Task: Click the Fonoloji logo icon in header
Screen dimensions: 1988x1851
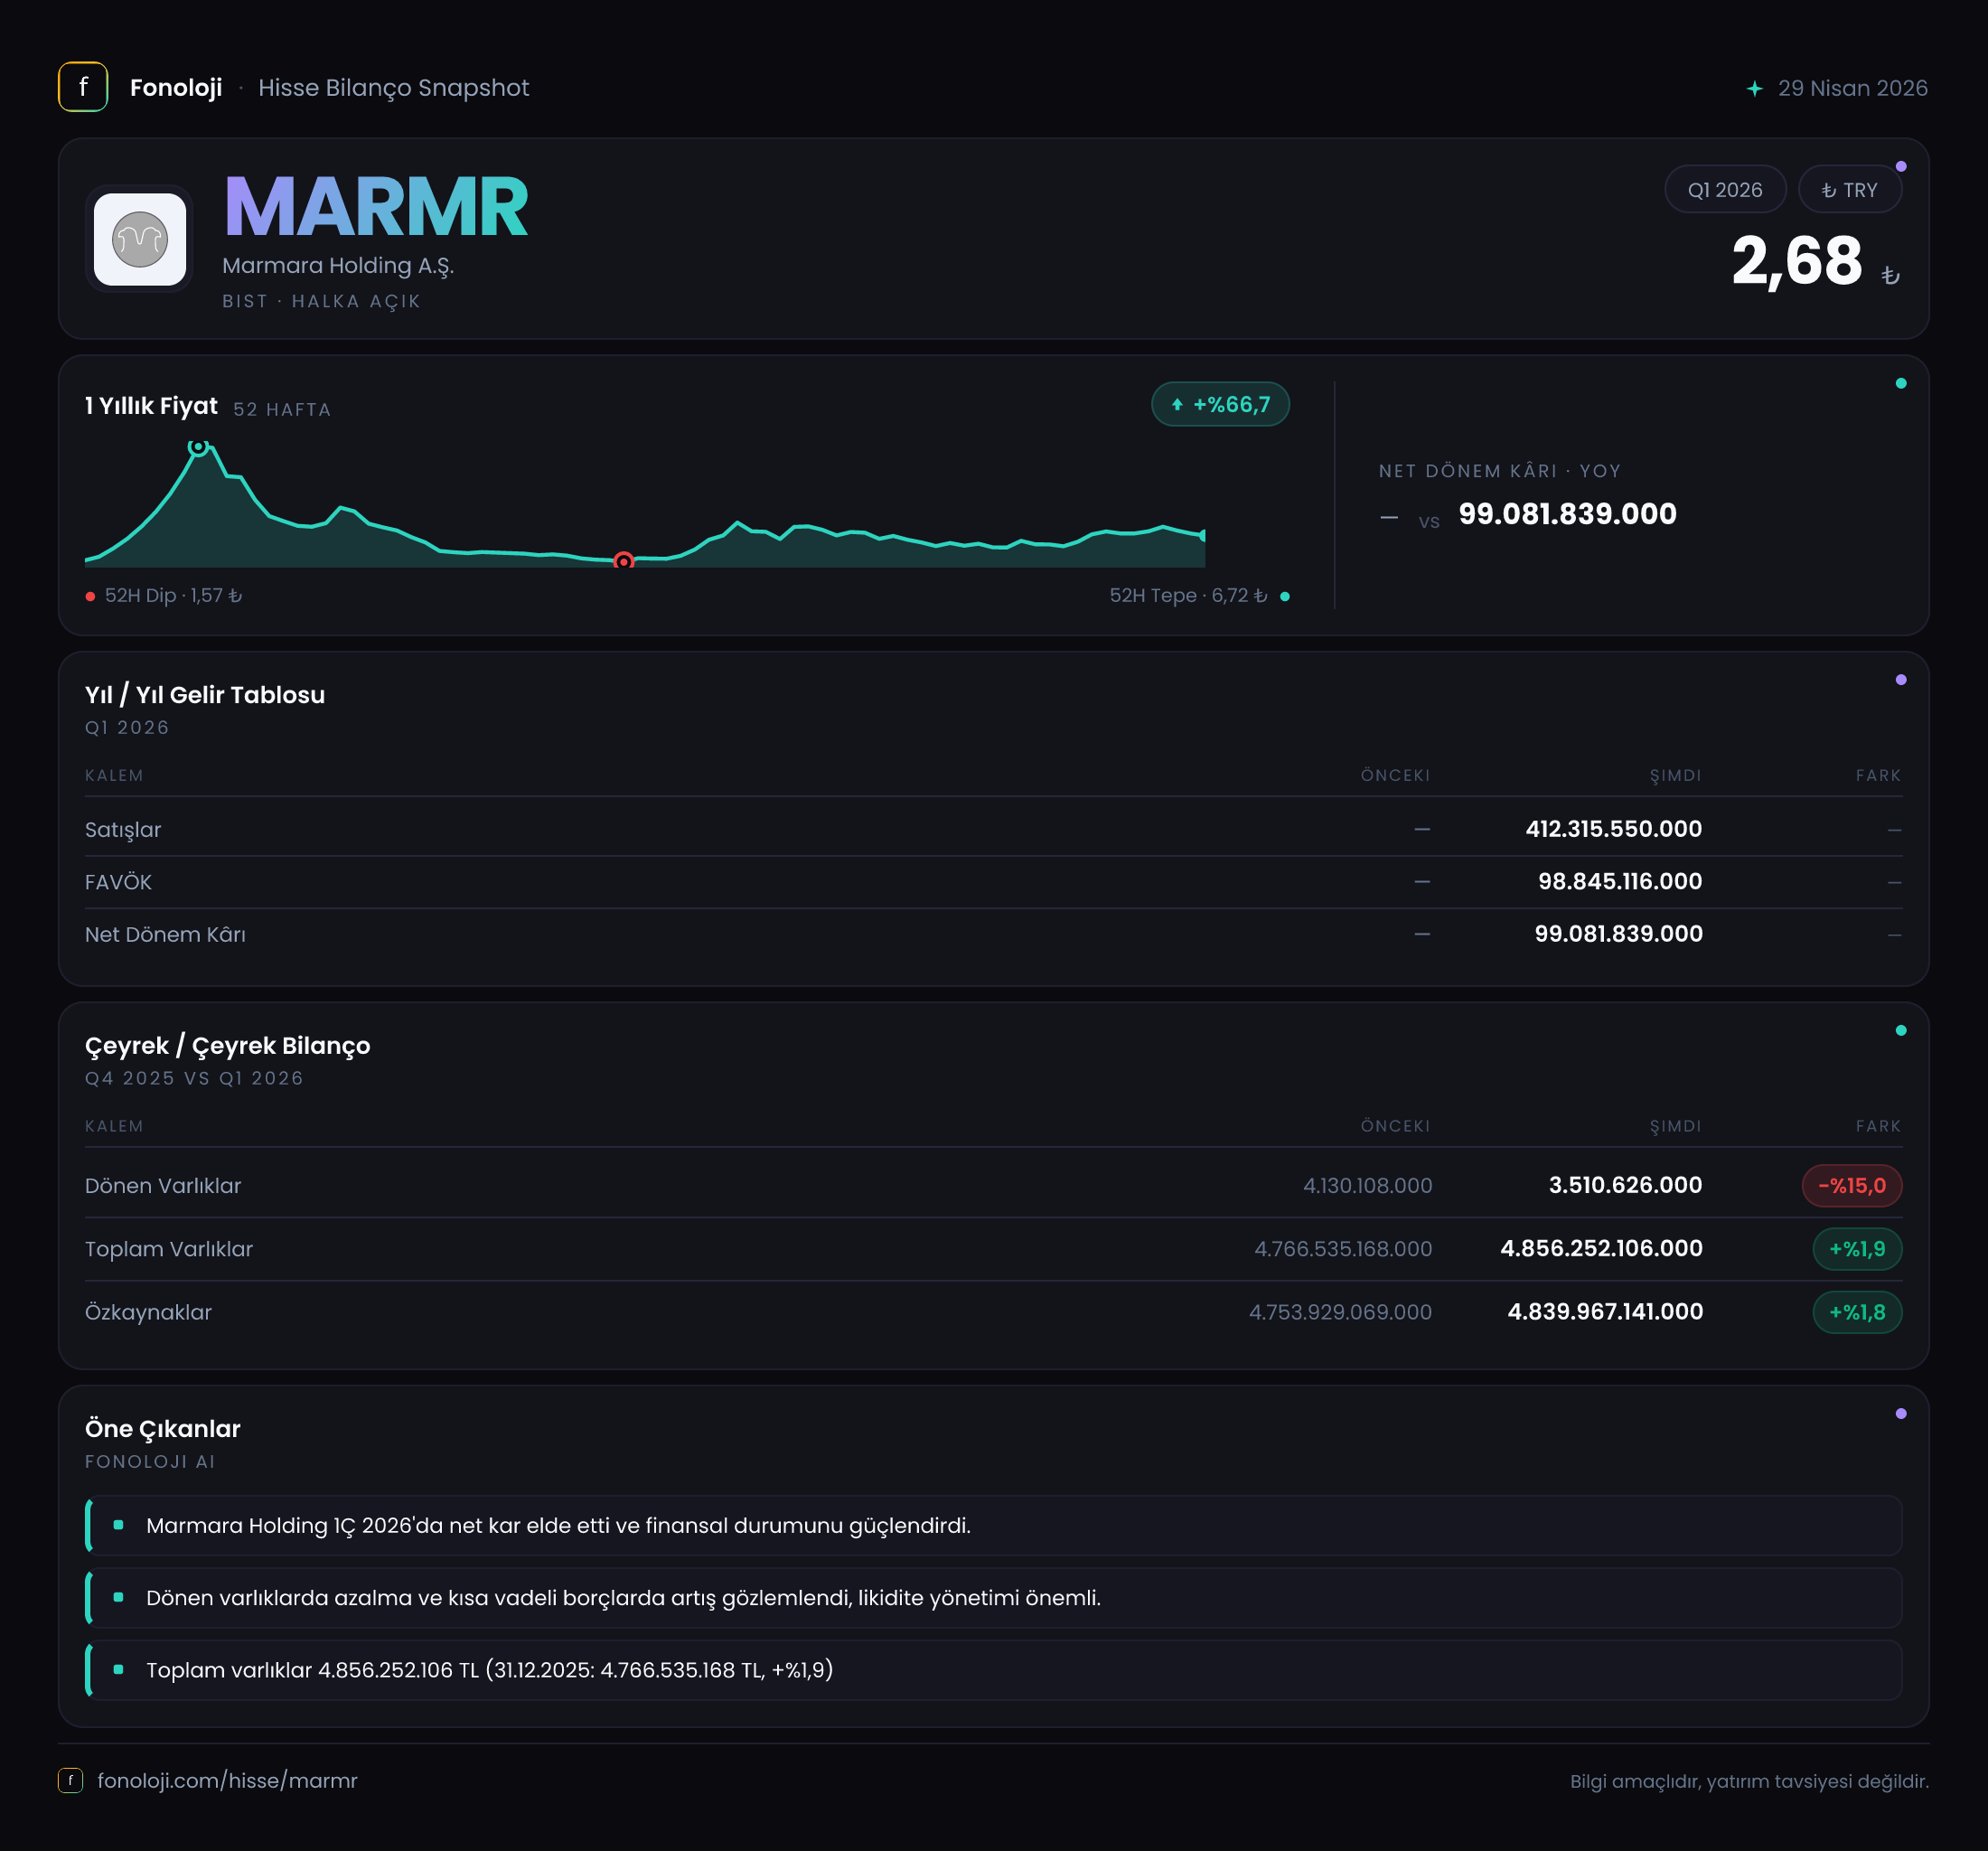Action: click(83, 87)
